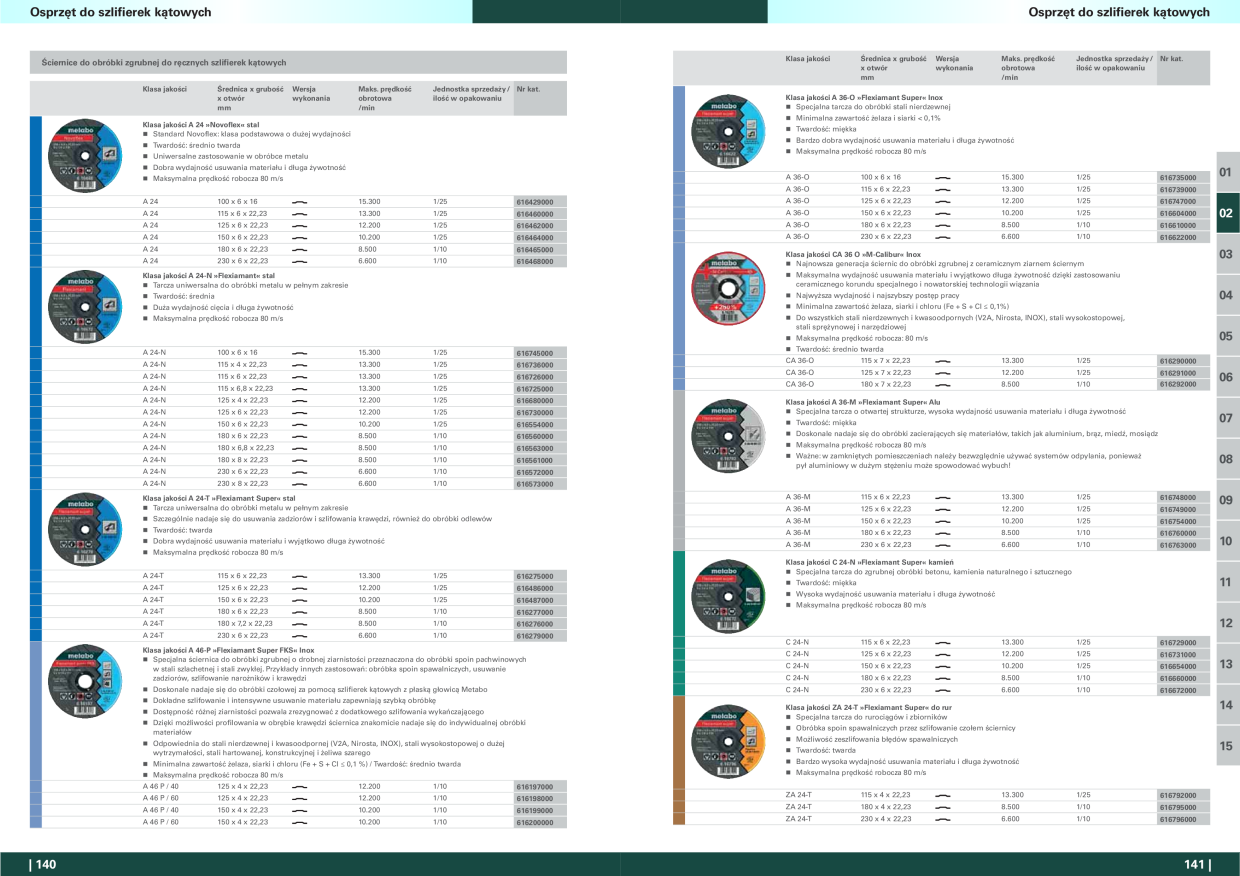
Task: Click heading 'Klasa jakości CA 36 O »M-Calibur« Inox'
Action: [854, 255]
